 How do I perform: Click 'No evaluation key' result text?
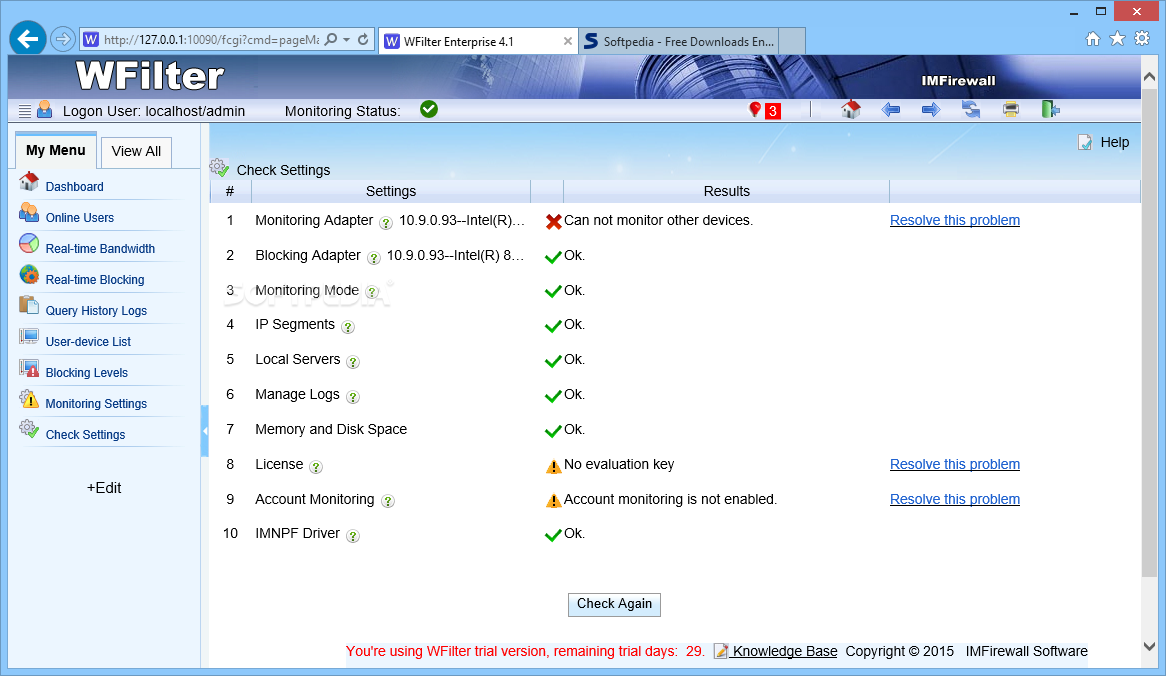point(619,464)
